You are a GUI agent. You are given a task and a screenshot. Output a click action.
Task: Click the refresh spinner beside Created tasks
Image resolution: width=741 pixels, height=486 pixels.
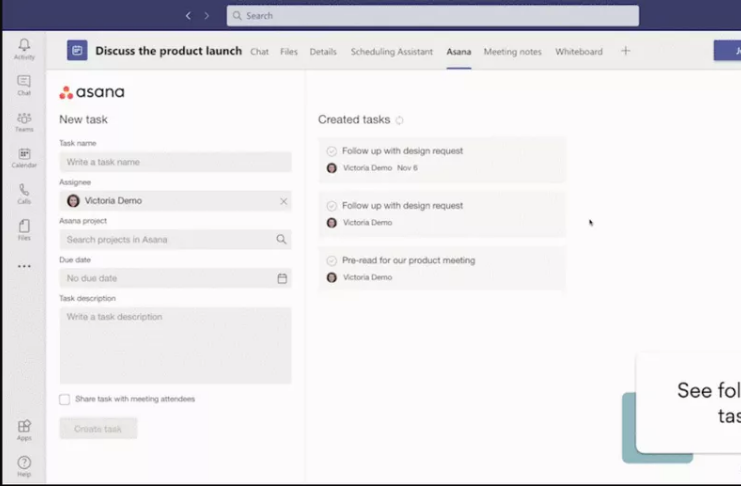[x=399, y=120]
